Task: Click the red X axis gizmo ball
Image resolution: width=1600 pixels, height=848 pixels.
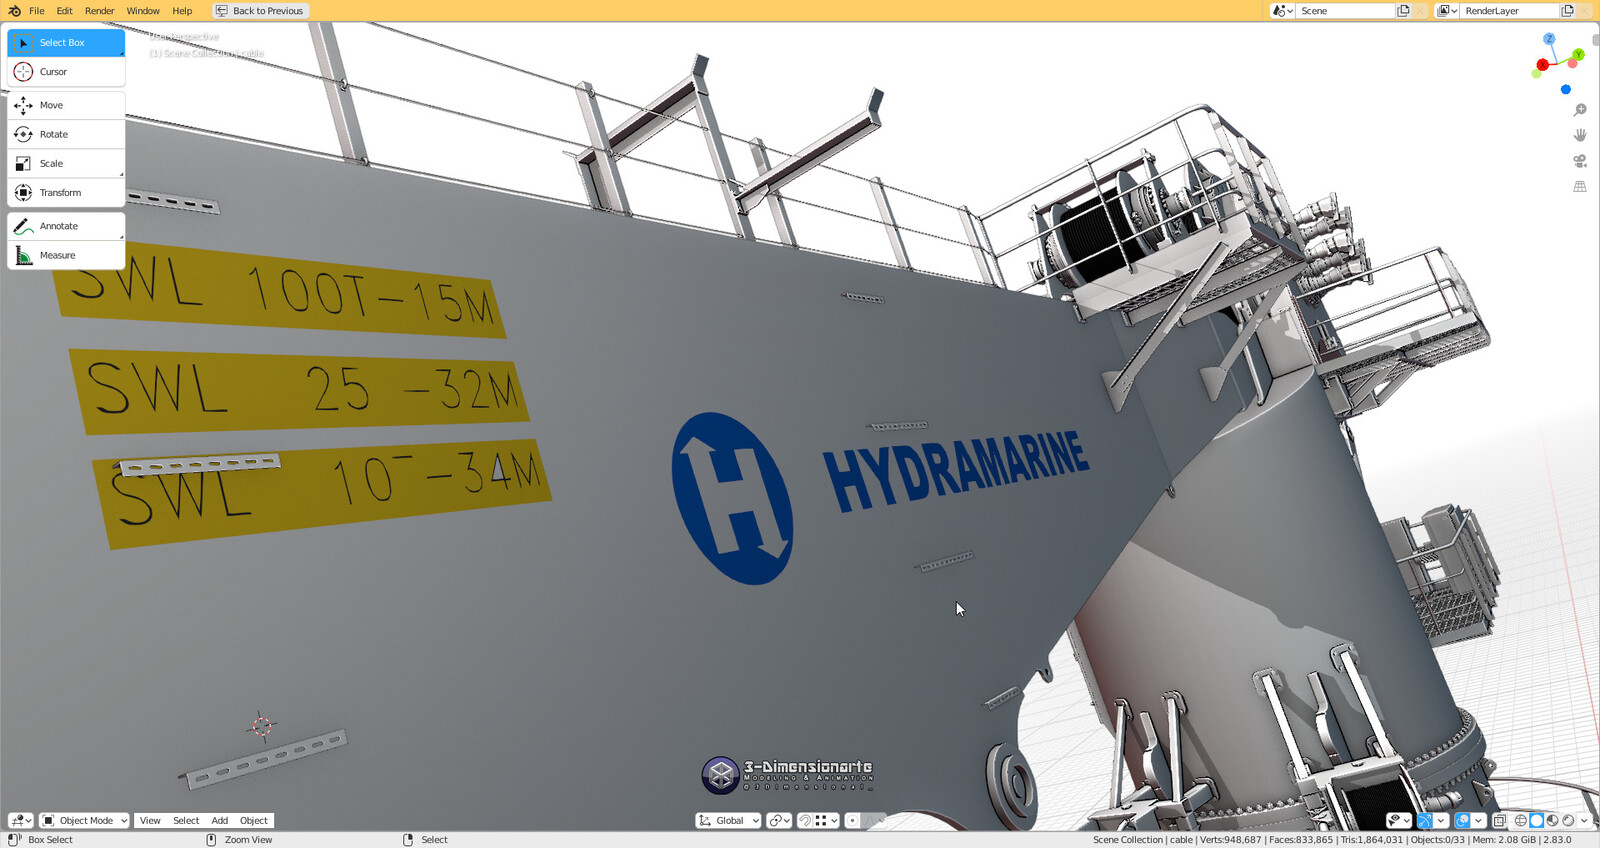Action: pos(1543,65)
